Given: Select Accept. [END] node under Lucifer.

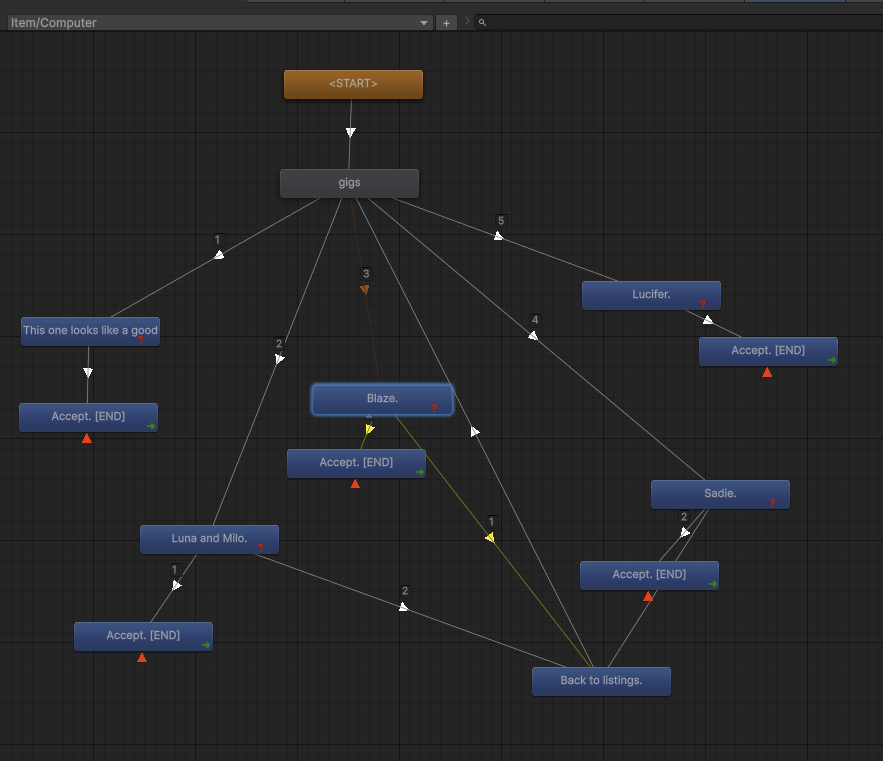Looking at the screenshot, I should [768, 351].
